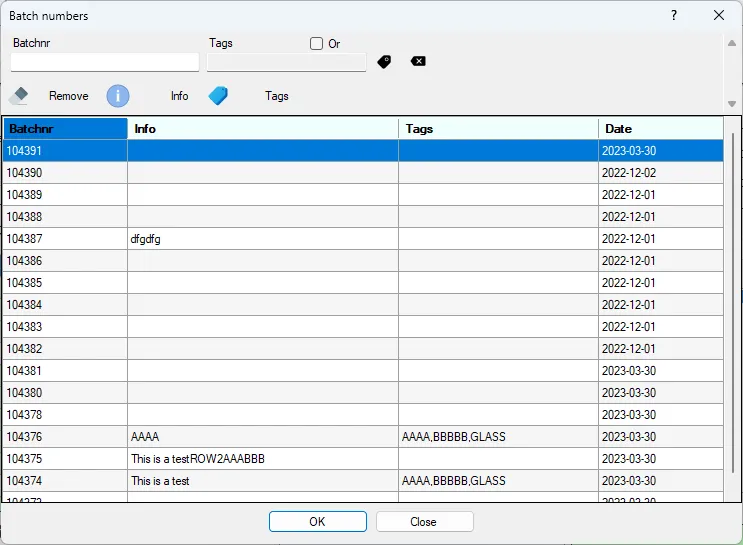Select batch number 104389
The height and width of the screenshot is (545, 743).
pyautogui.click(x=65, y=195)
